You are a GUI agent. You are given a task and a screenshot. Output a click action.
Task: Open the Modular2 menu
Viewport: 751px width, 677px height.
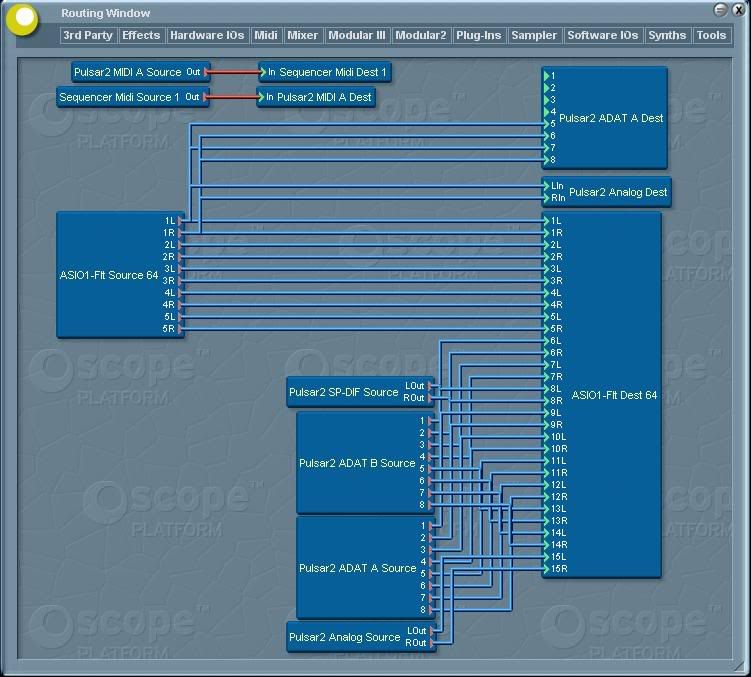click(421, 35)
